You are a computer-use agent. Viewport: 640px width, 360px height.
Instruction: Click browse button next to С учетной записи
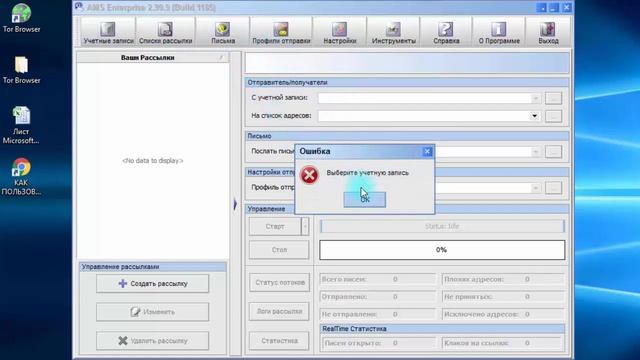click(x=553, y=98)
